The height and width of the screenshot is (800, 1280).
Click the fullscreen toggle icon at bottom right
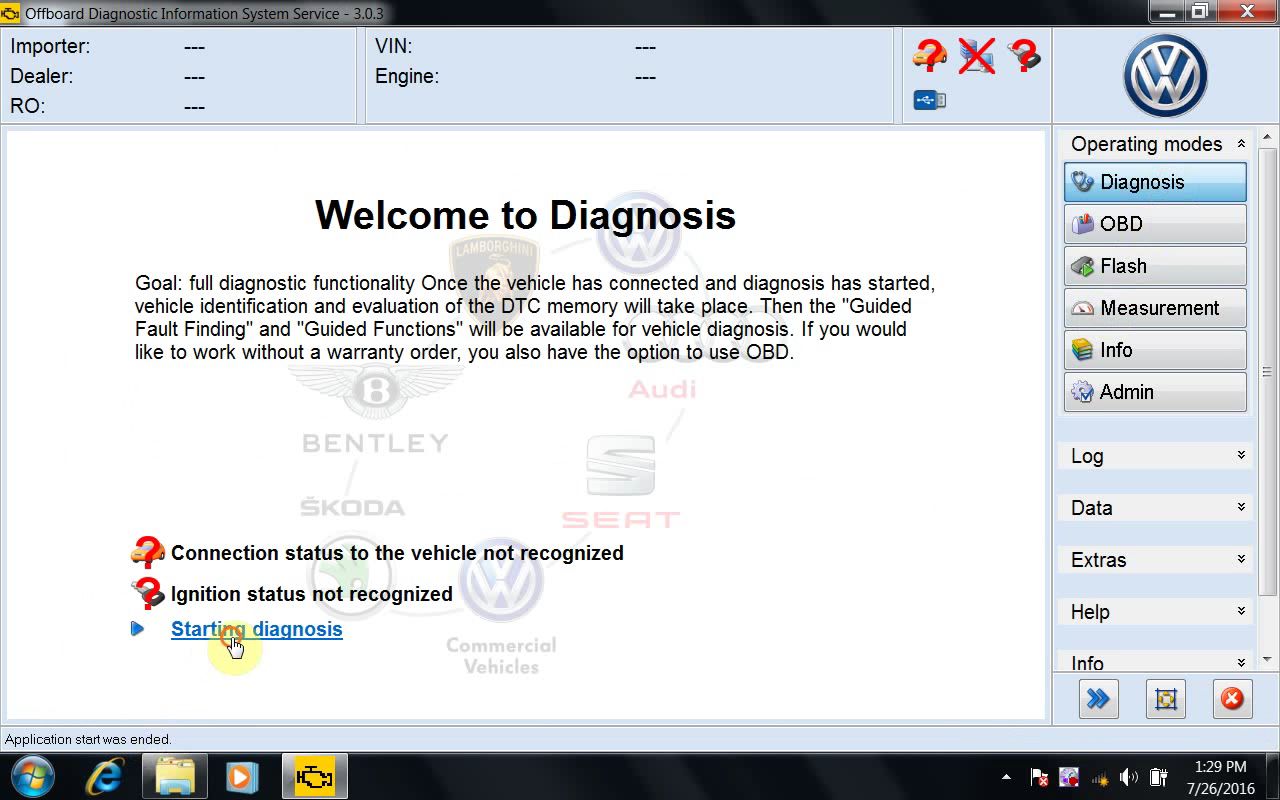tap(1165, 699)
